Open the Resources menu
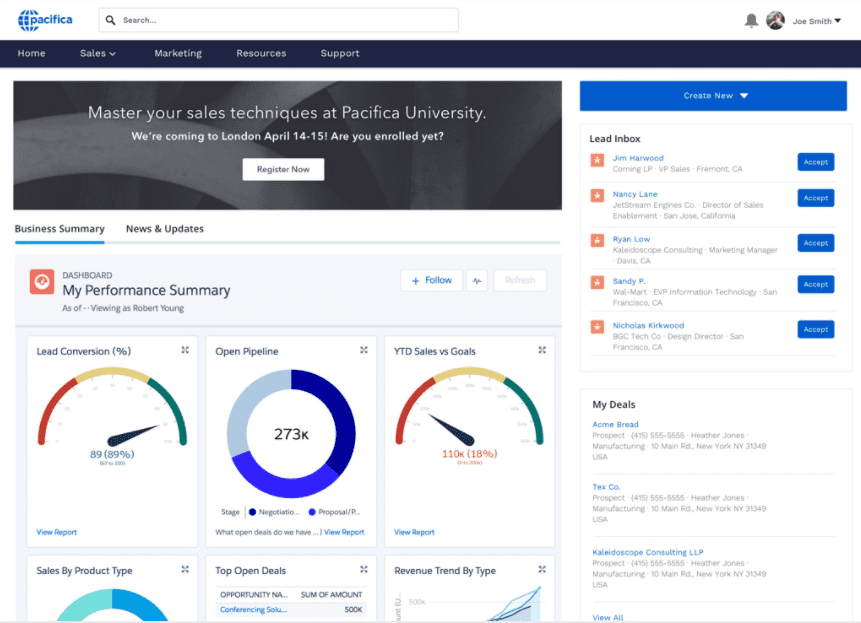Screen dimensions: 861x623 click(261, 53)
